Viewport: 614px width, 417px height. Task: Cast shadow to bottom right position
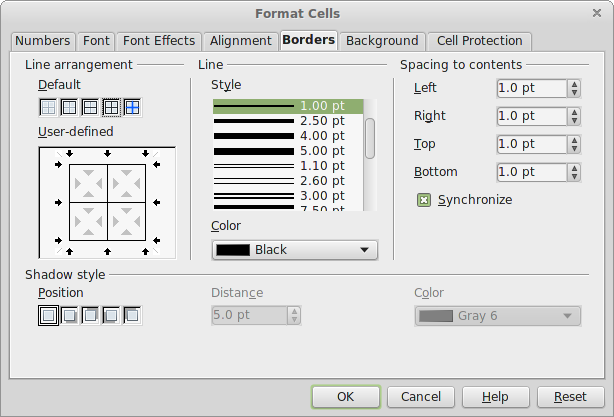pos(68,316)
